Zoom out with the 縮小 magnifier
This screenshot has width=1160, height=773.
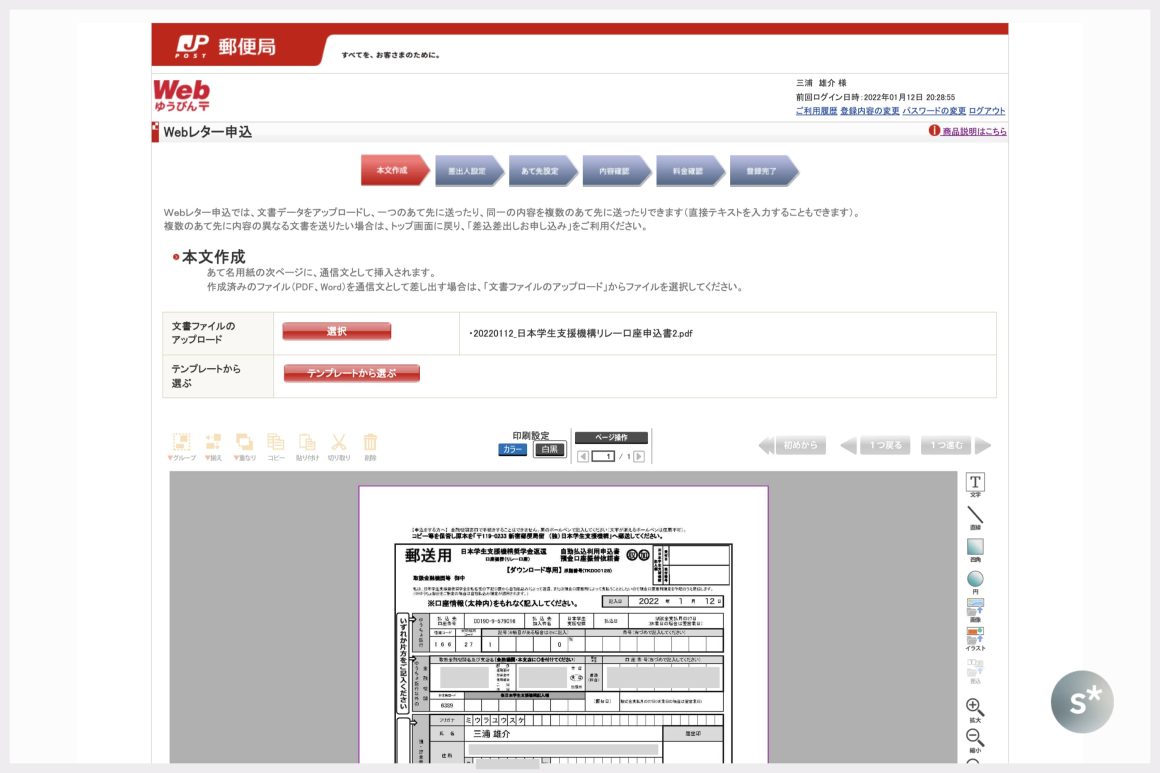click(974, 739)
